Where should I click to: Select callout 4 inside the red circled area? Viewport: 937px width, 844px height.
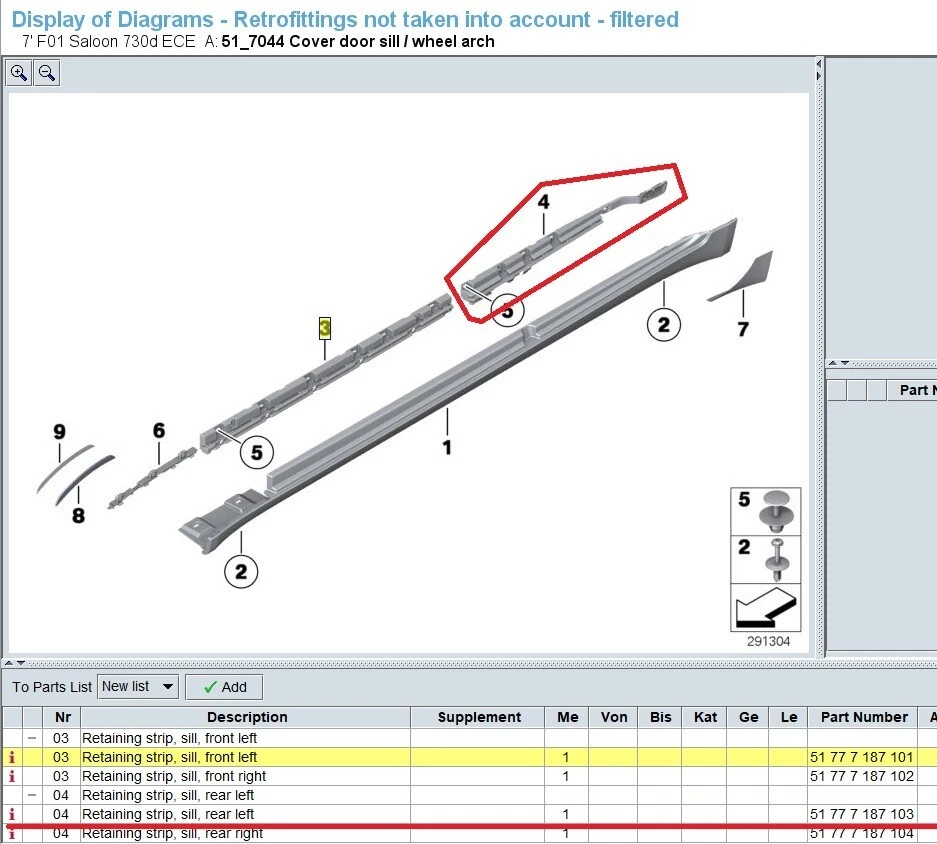(x=543, y=203)
